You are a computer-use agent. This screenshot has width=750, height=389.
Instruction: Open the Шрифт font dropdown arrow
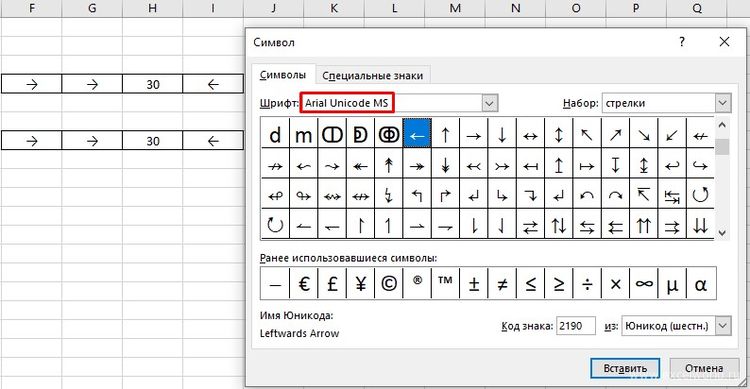489,103
